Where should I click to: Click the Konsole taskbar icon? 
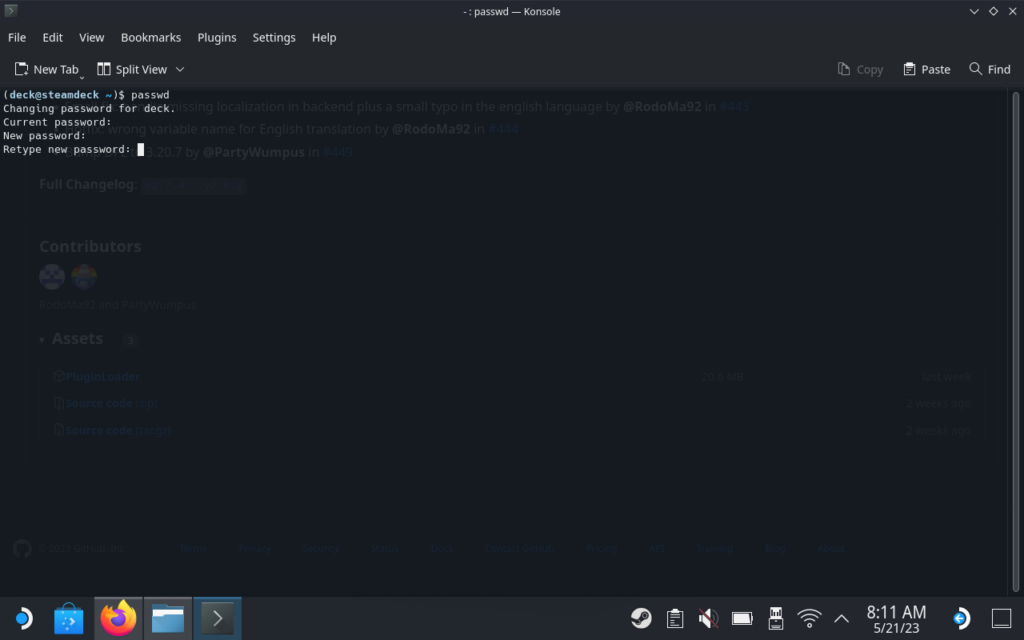coord(217,619)
